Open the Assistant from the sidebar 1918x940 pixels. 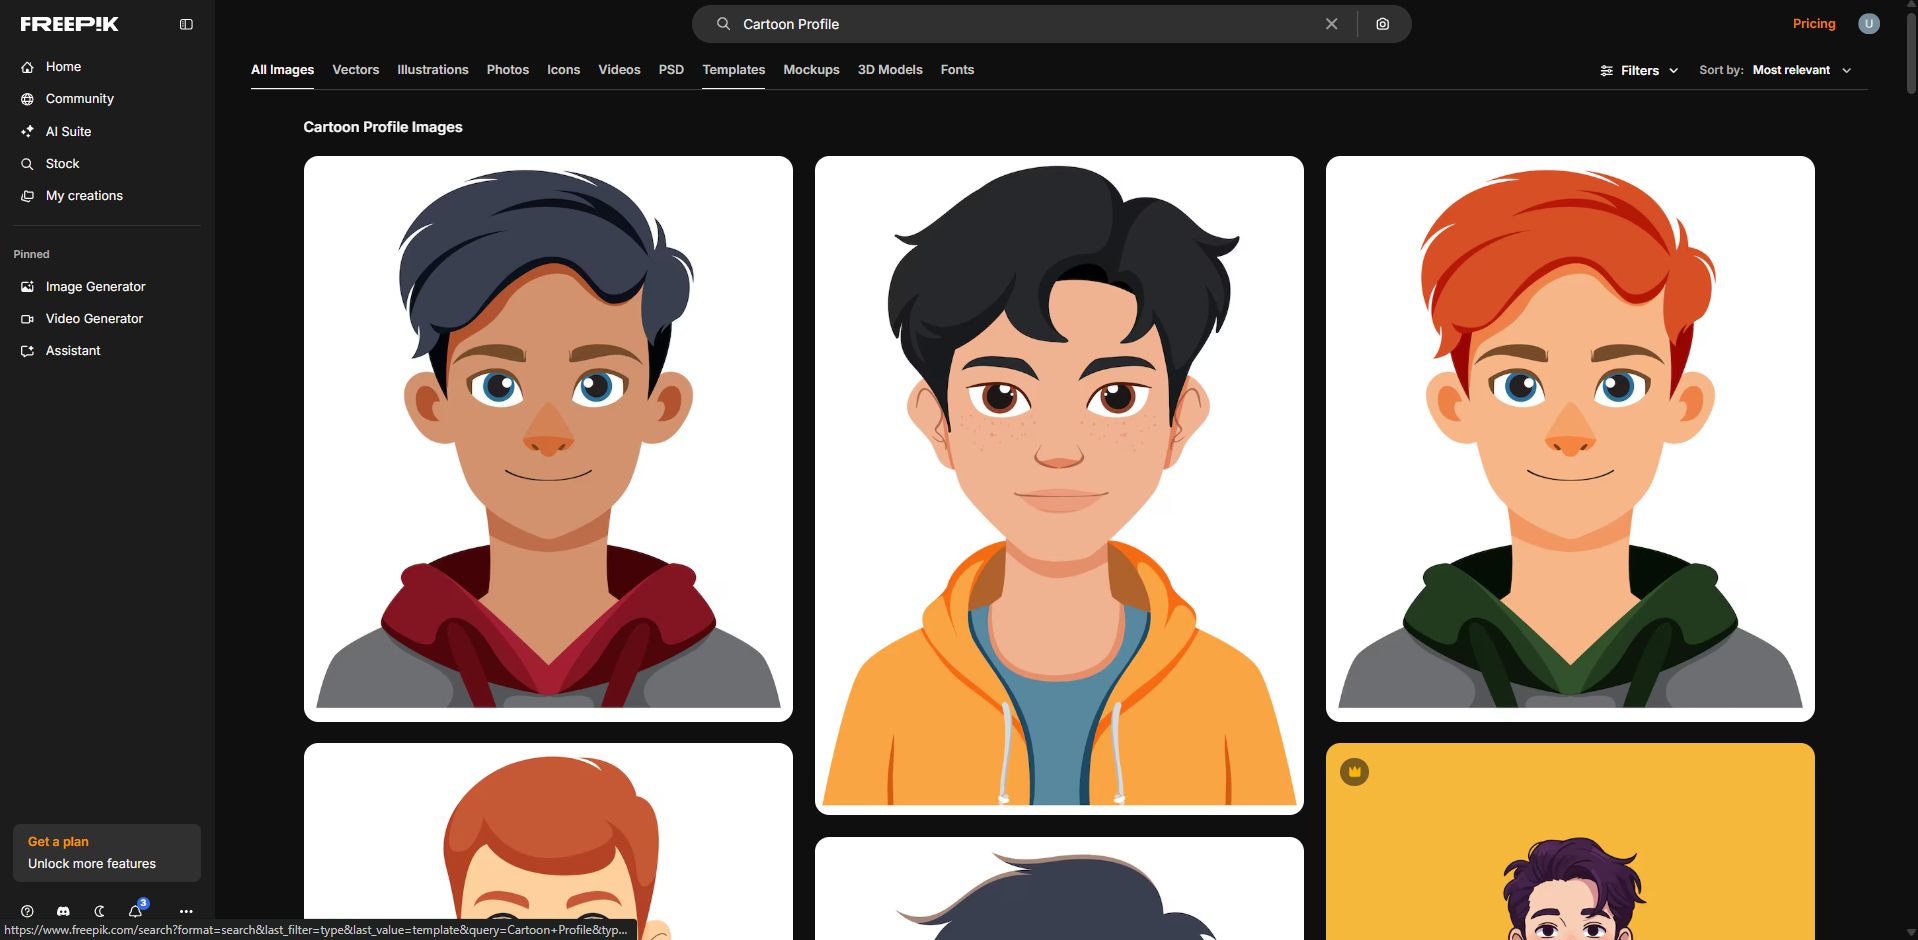click(x=72, y=350)
